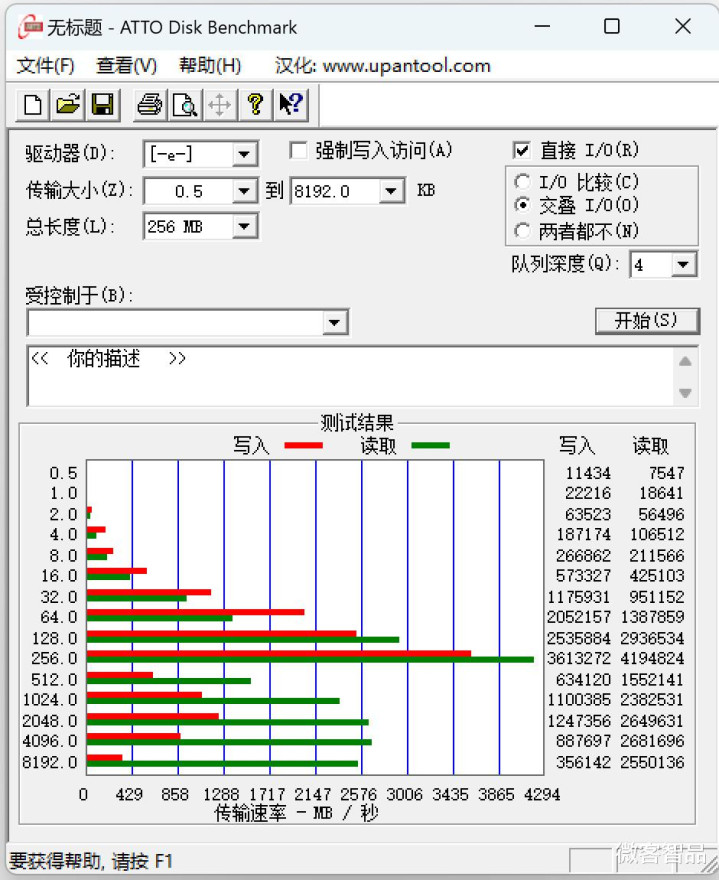
Task: Click the New file toolbar icon
Action: (x=33, y=105)
